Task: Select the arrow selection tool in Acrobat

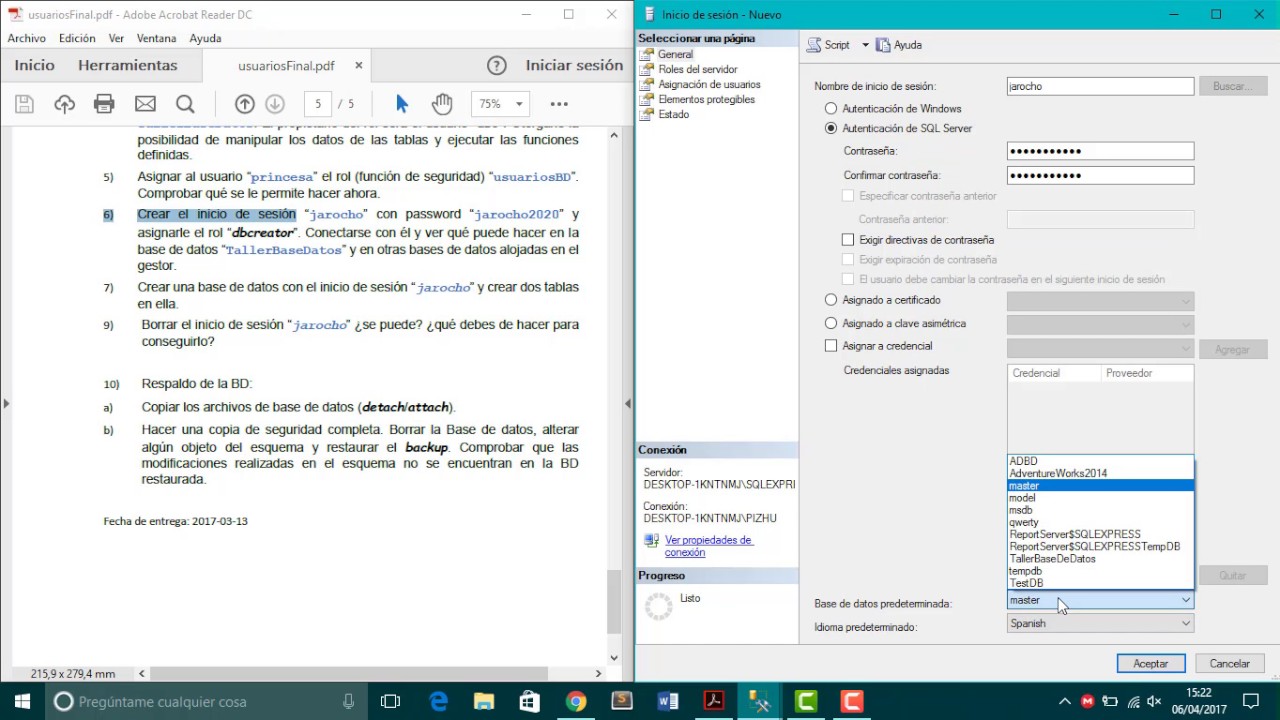Action: [402, 104]
